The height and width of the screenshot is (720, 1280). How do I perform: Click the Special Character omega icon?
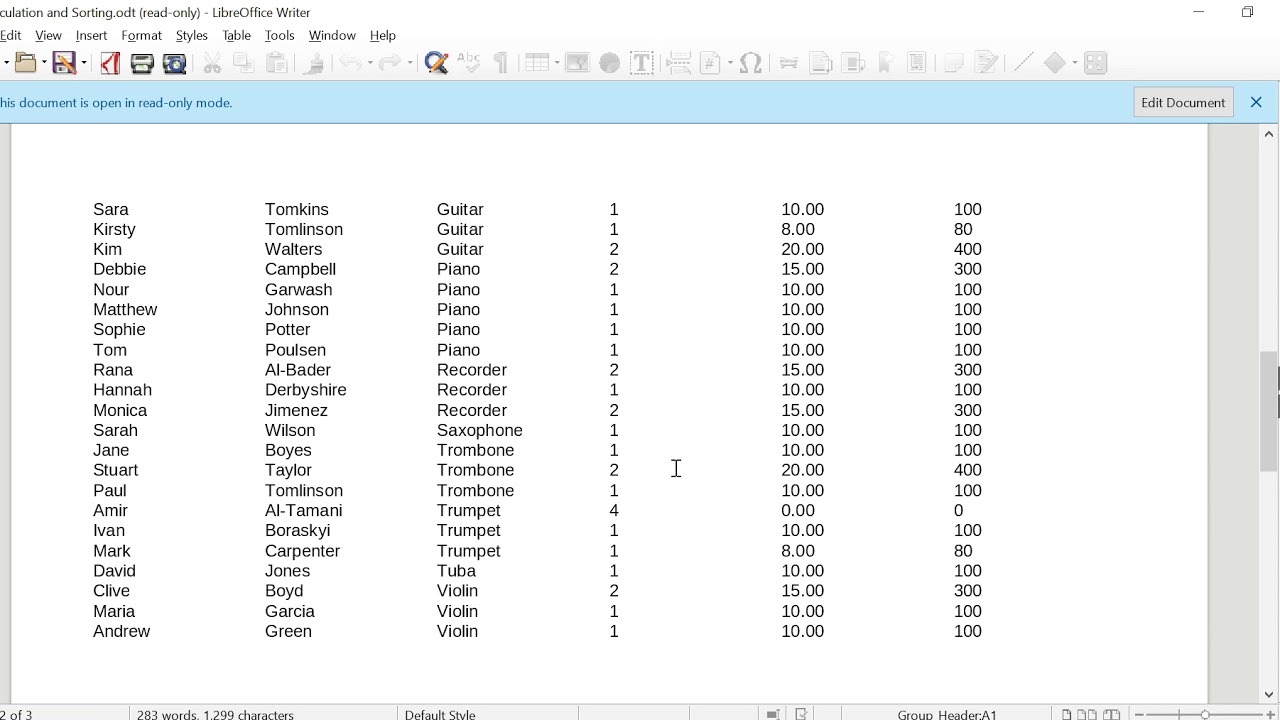point(751,63)
